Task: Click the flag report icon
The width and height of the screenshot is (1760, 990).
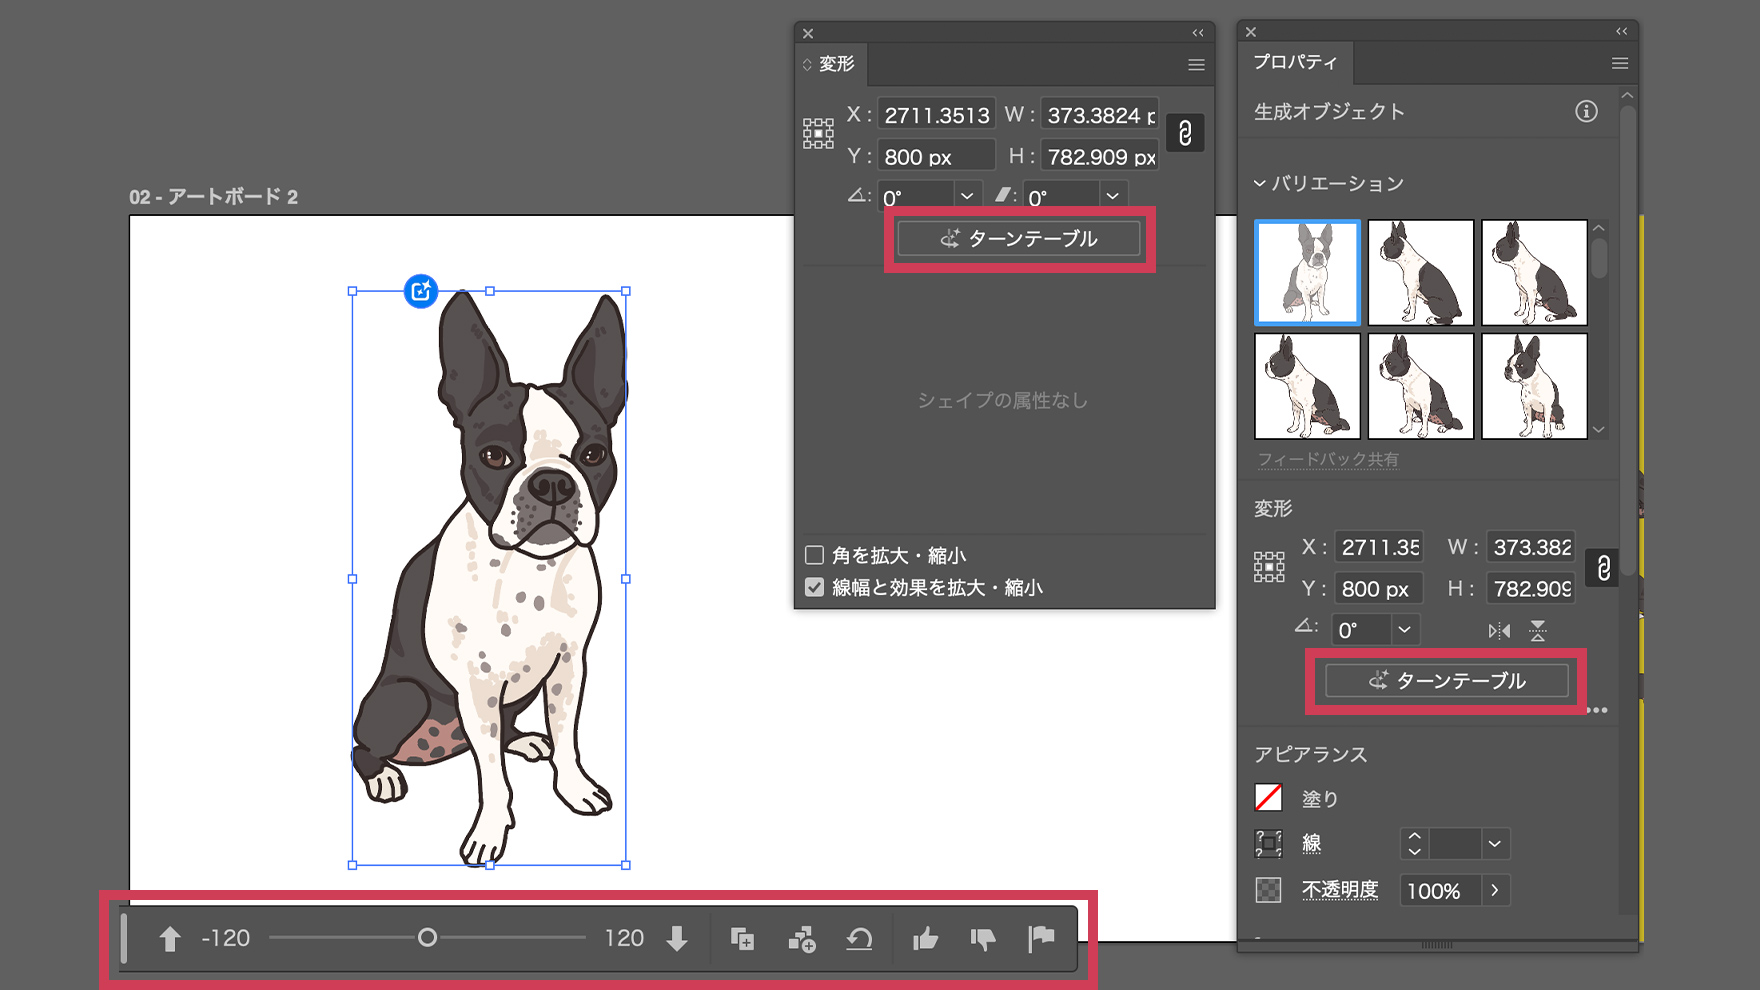Action: 1041,939
